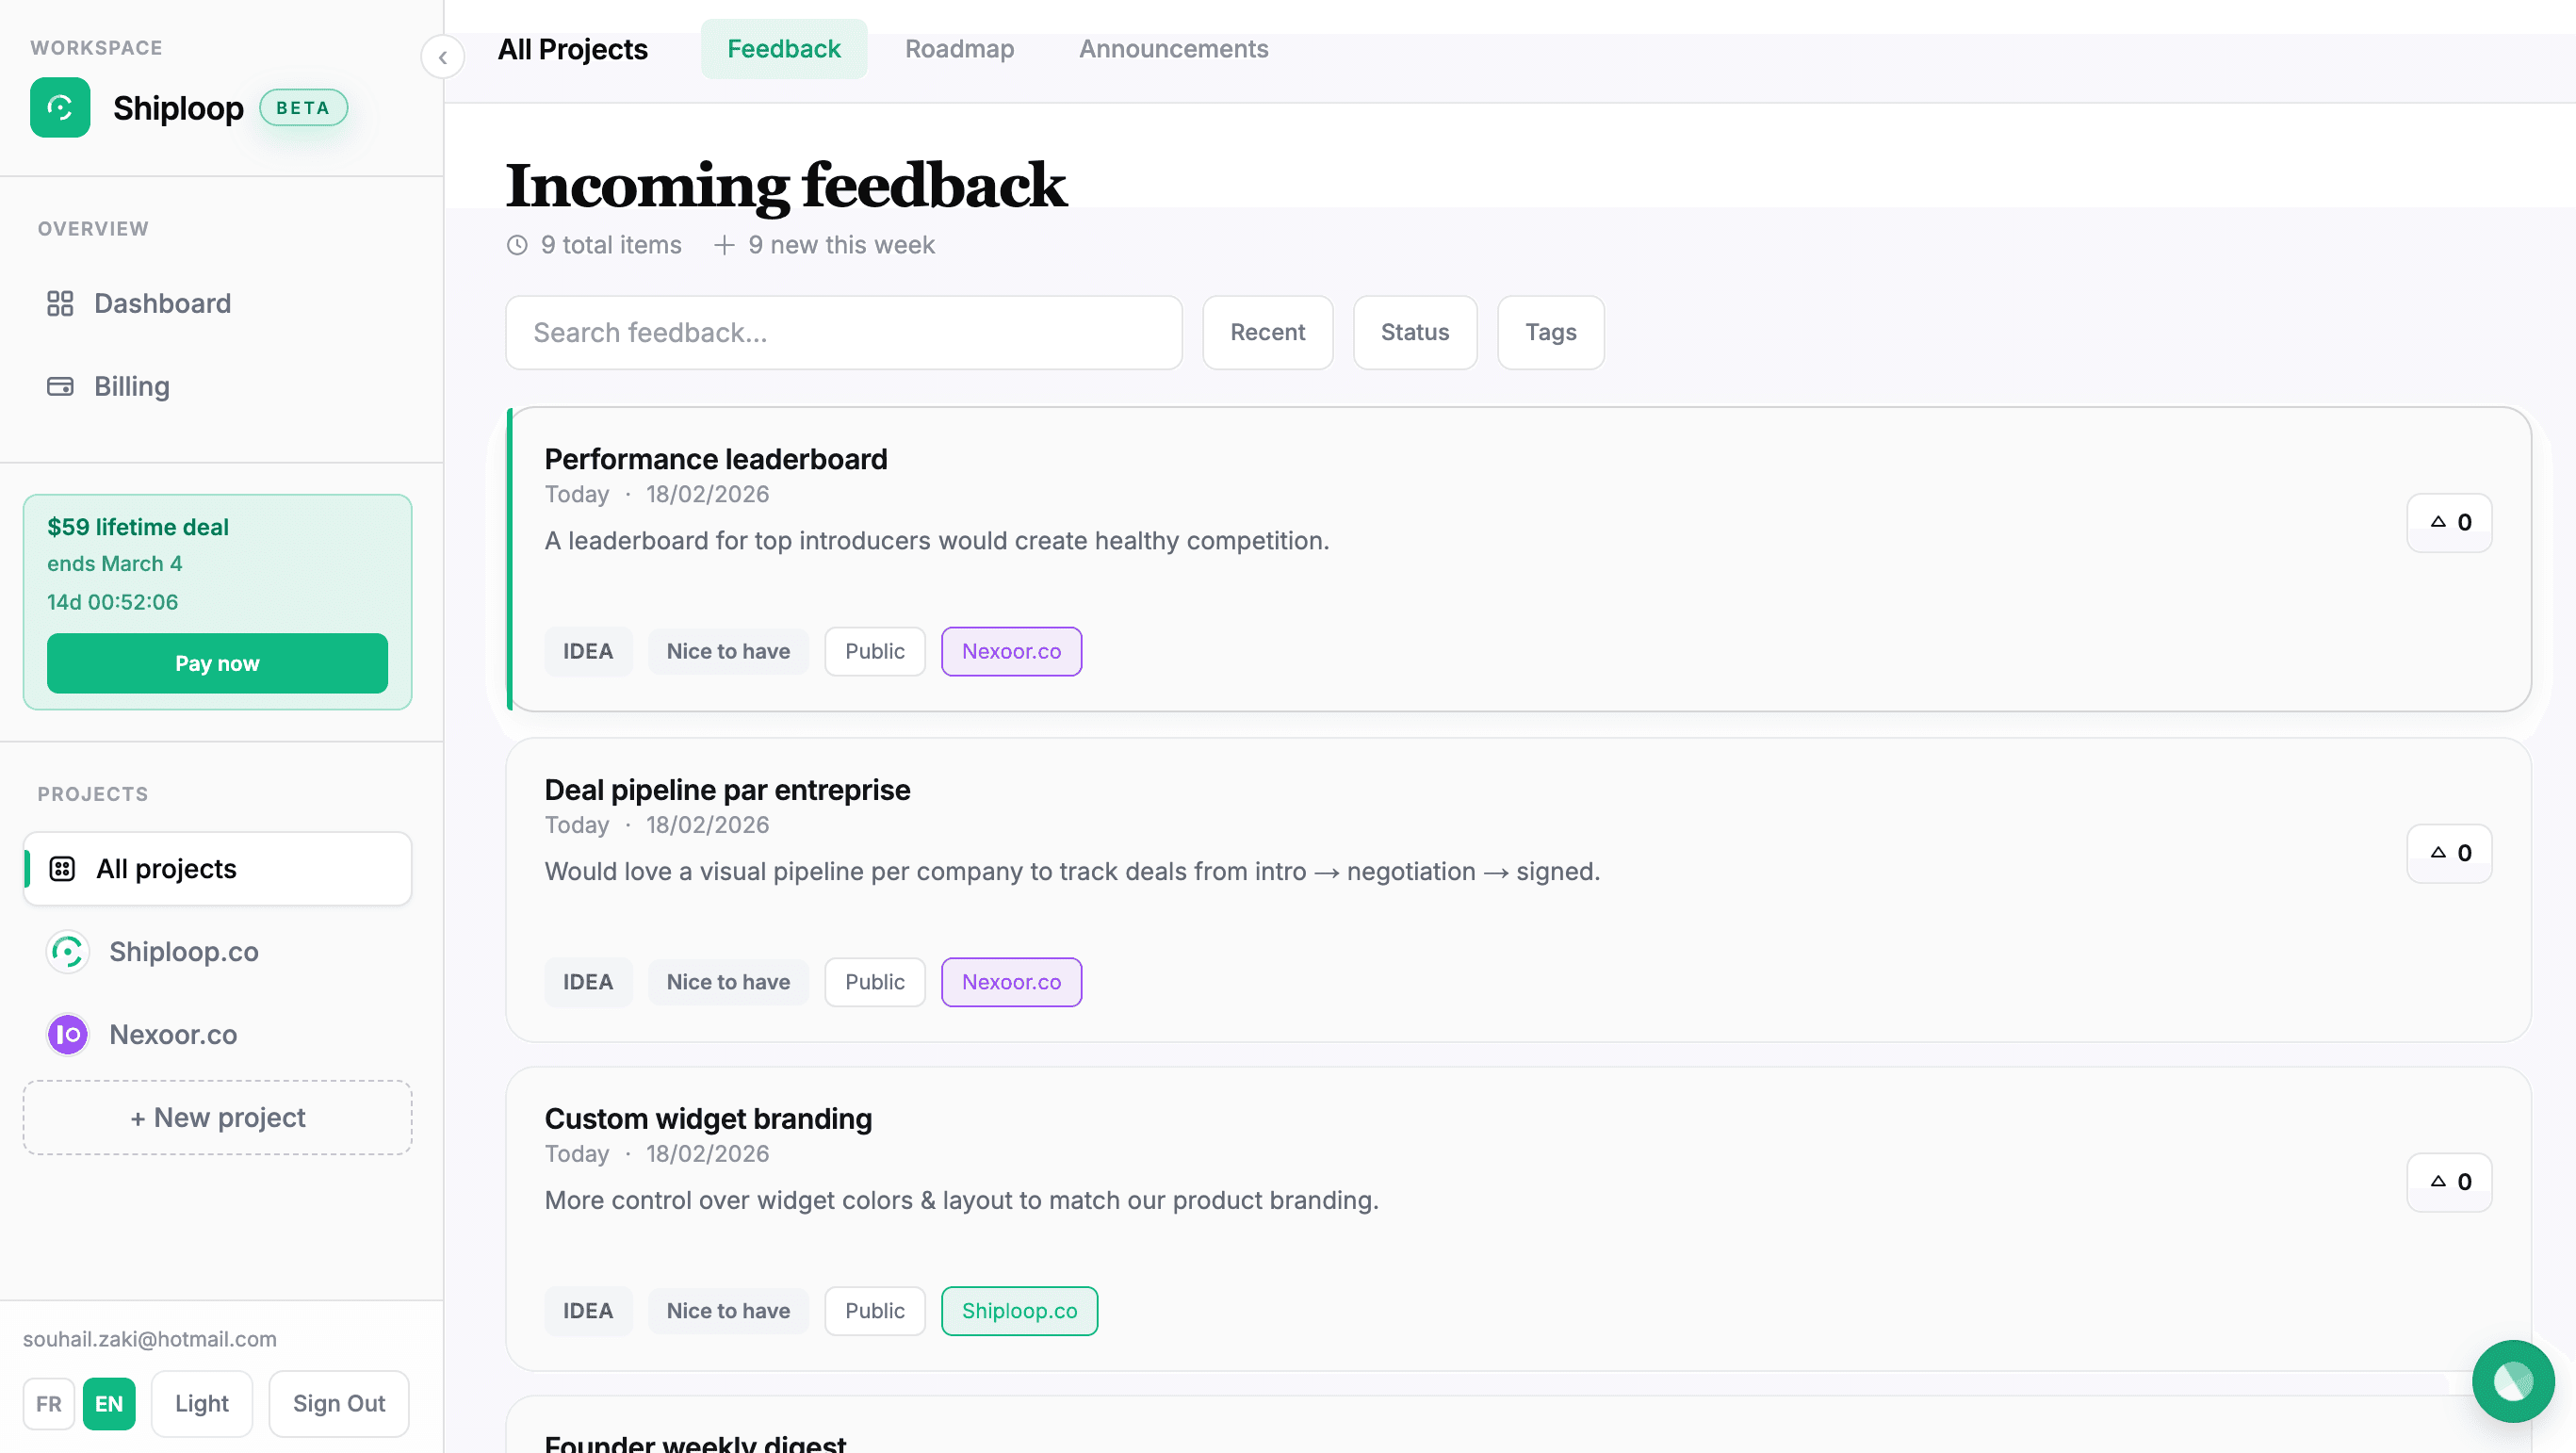Click the Shiploop workspace logo icon
The height and width of the screenshot is (1453, 2576).
[x=59, y=107]
